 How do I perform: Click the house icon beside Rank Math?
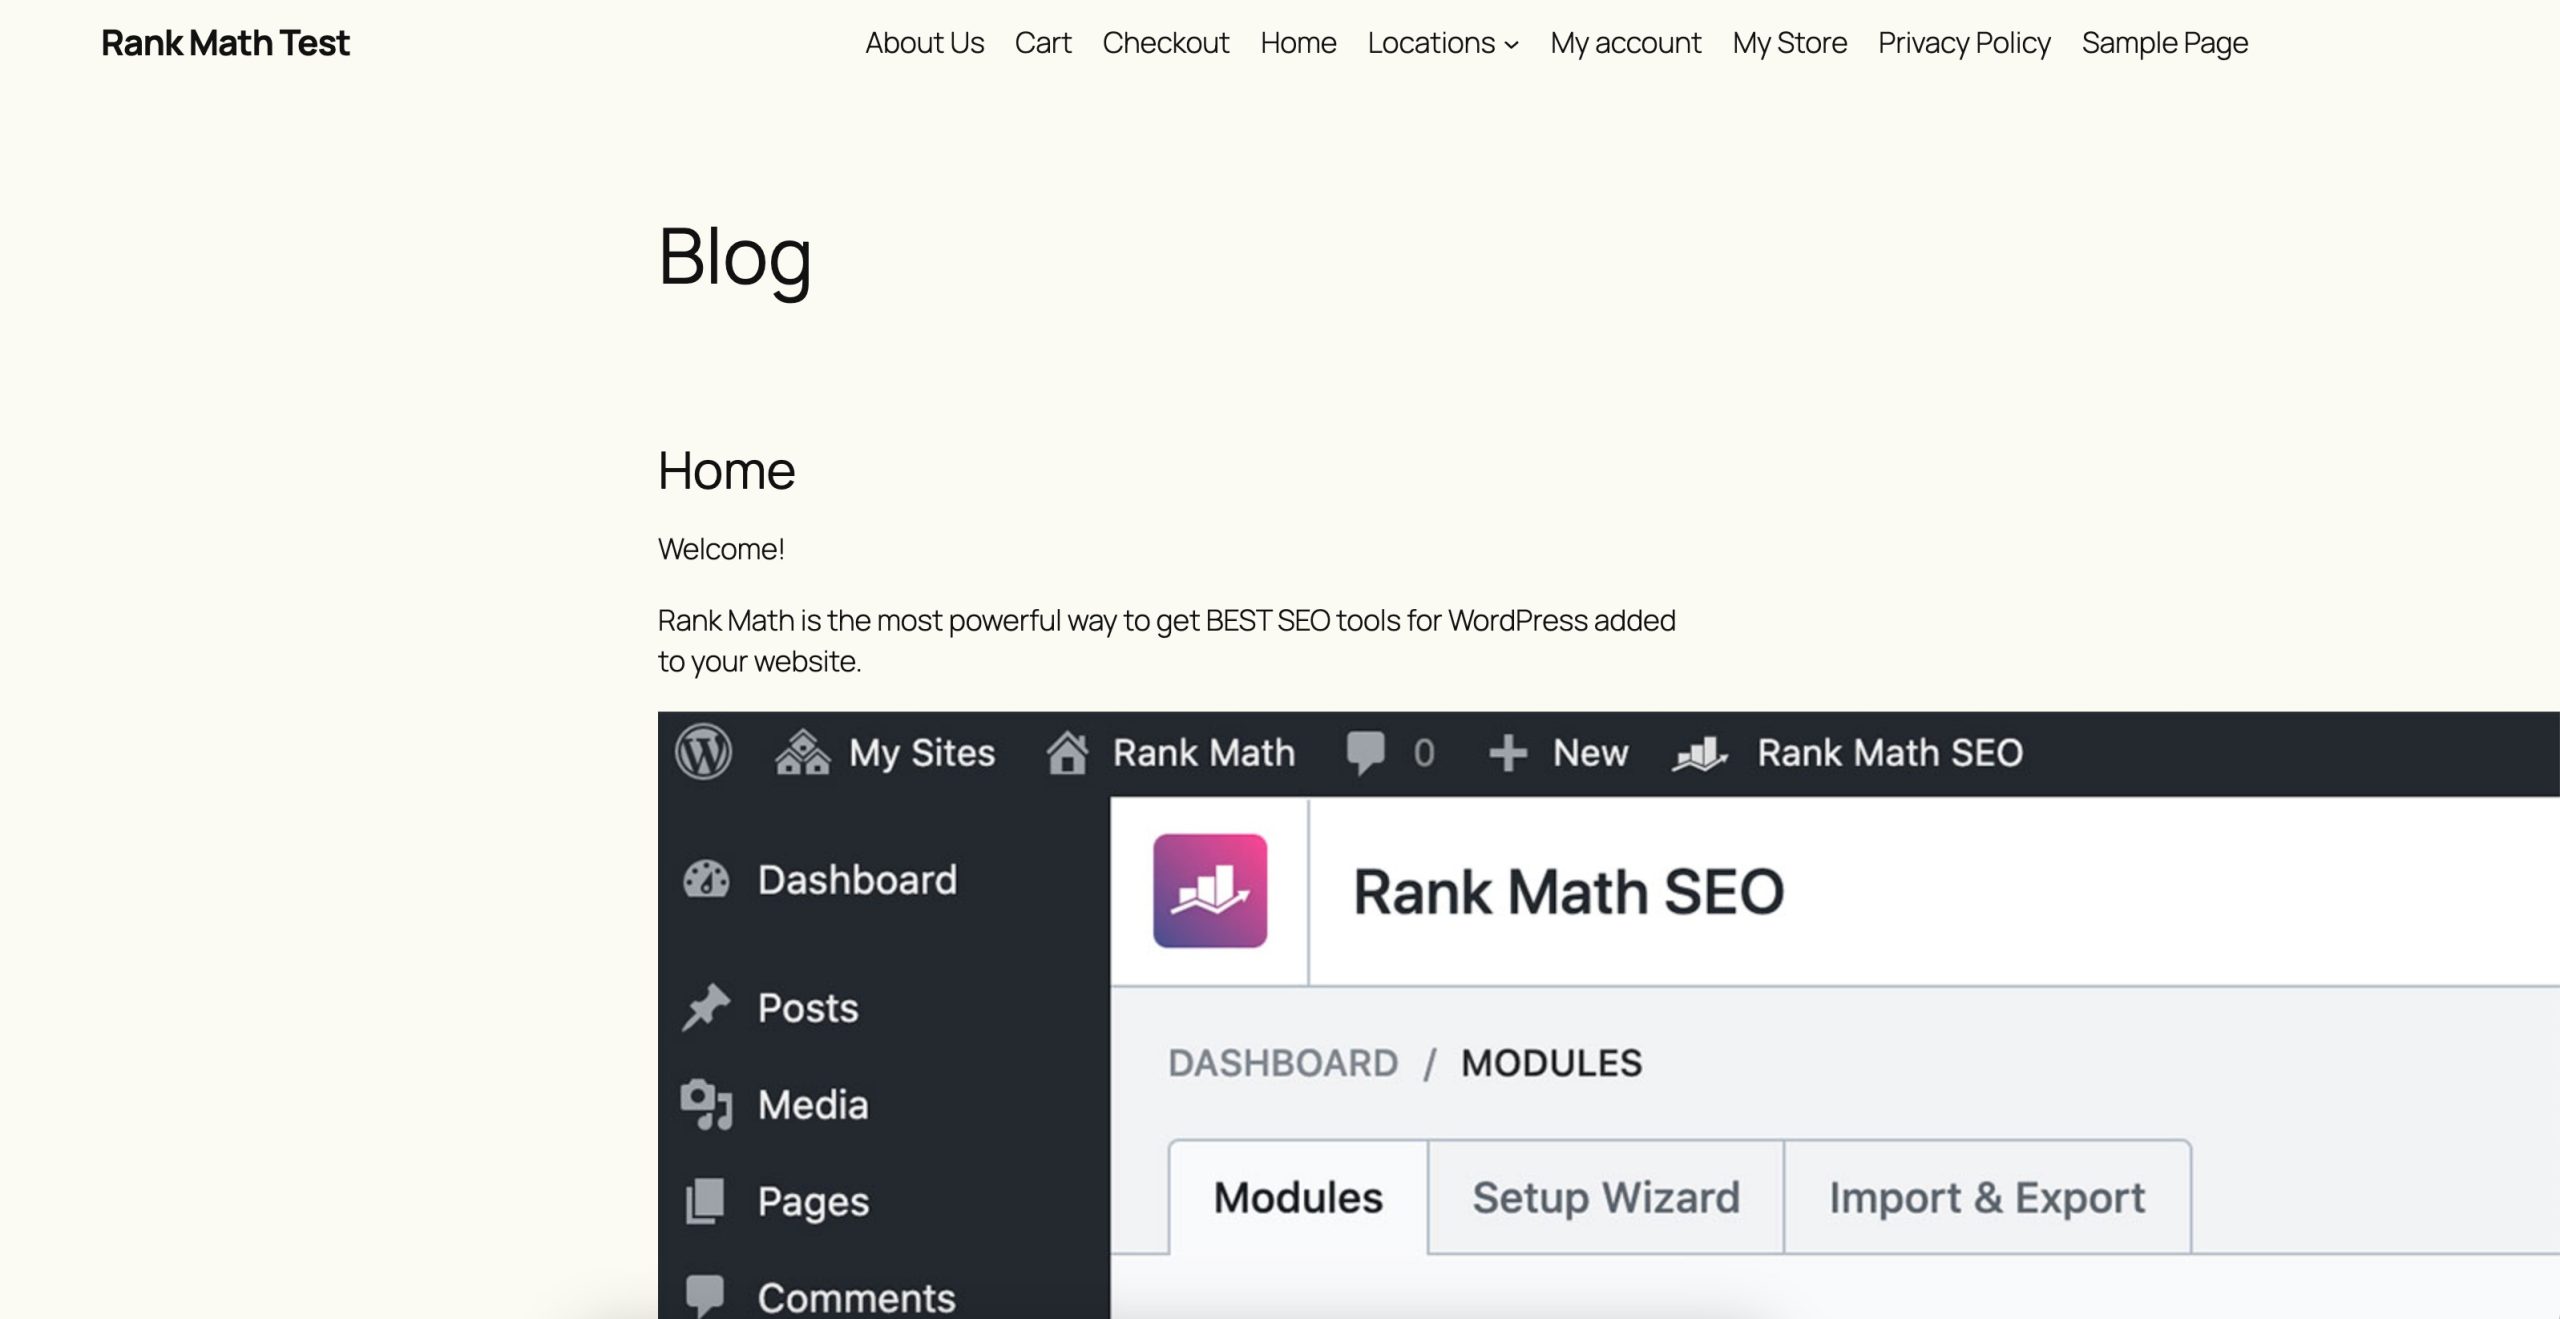pos(1067,752)
